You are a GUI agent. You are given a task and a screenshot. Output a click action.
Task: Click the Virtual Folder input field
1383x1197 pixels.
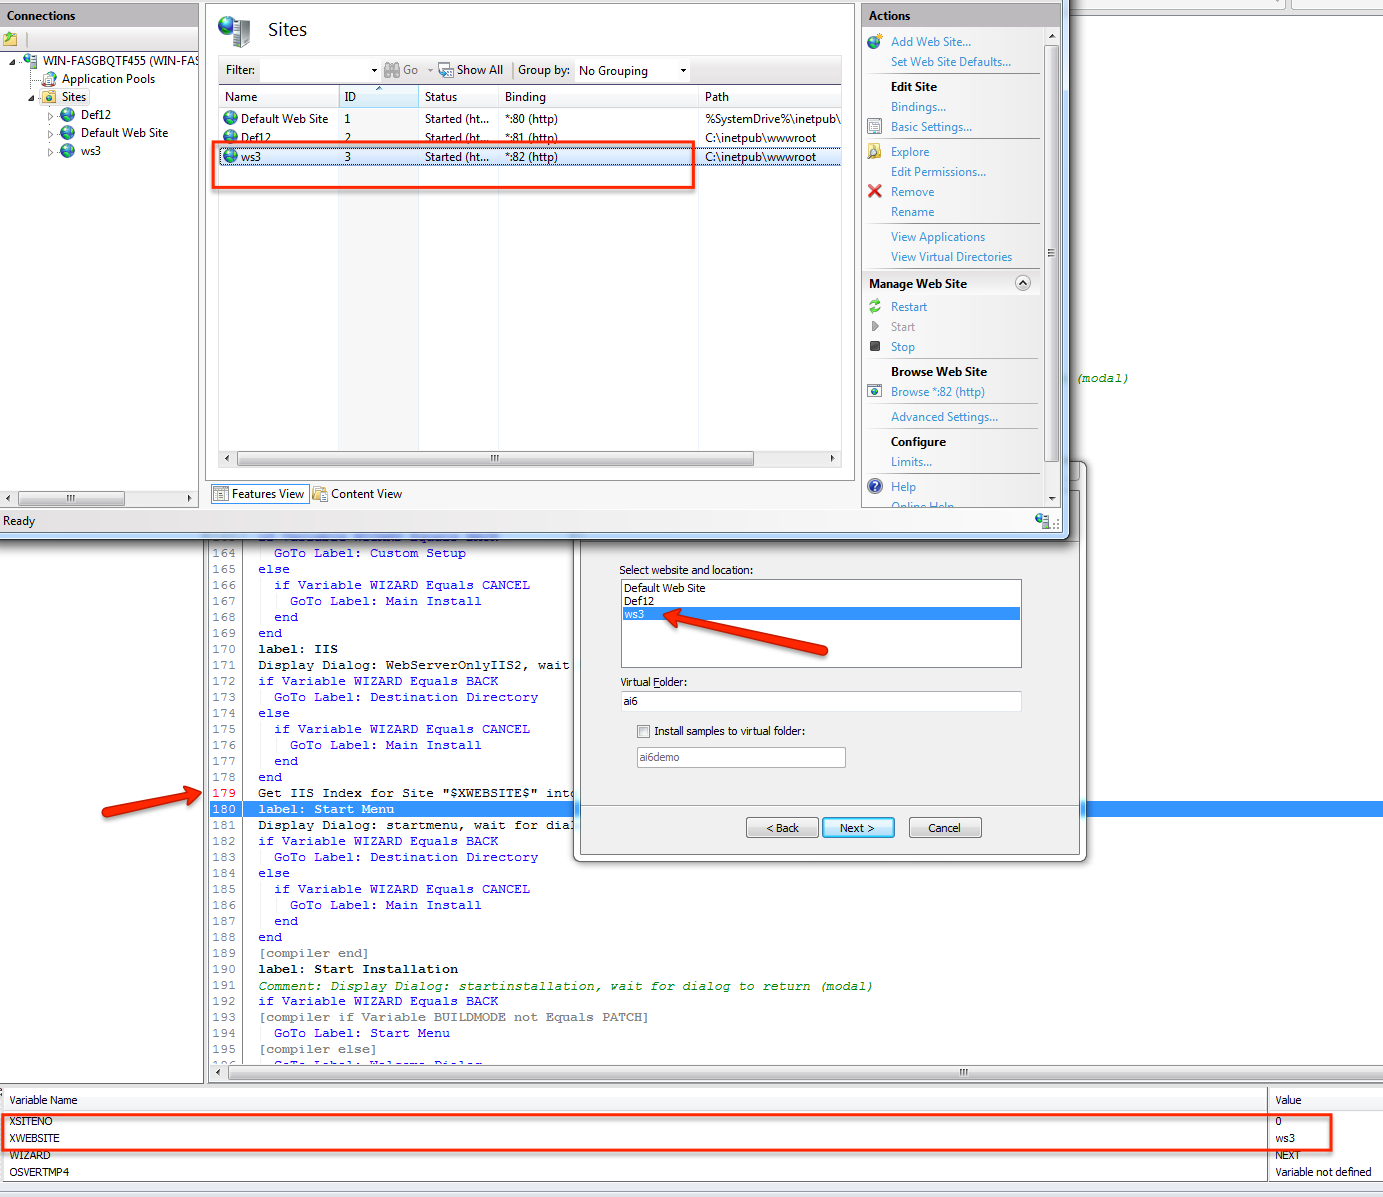821,701
